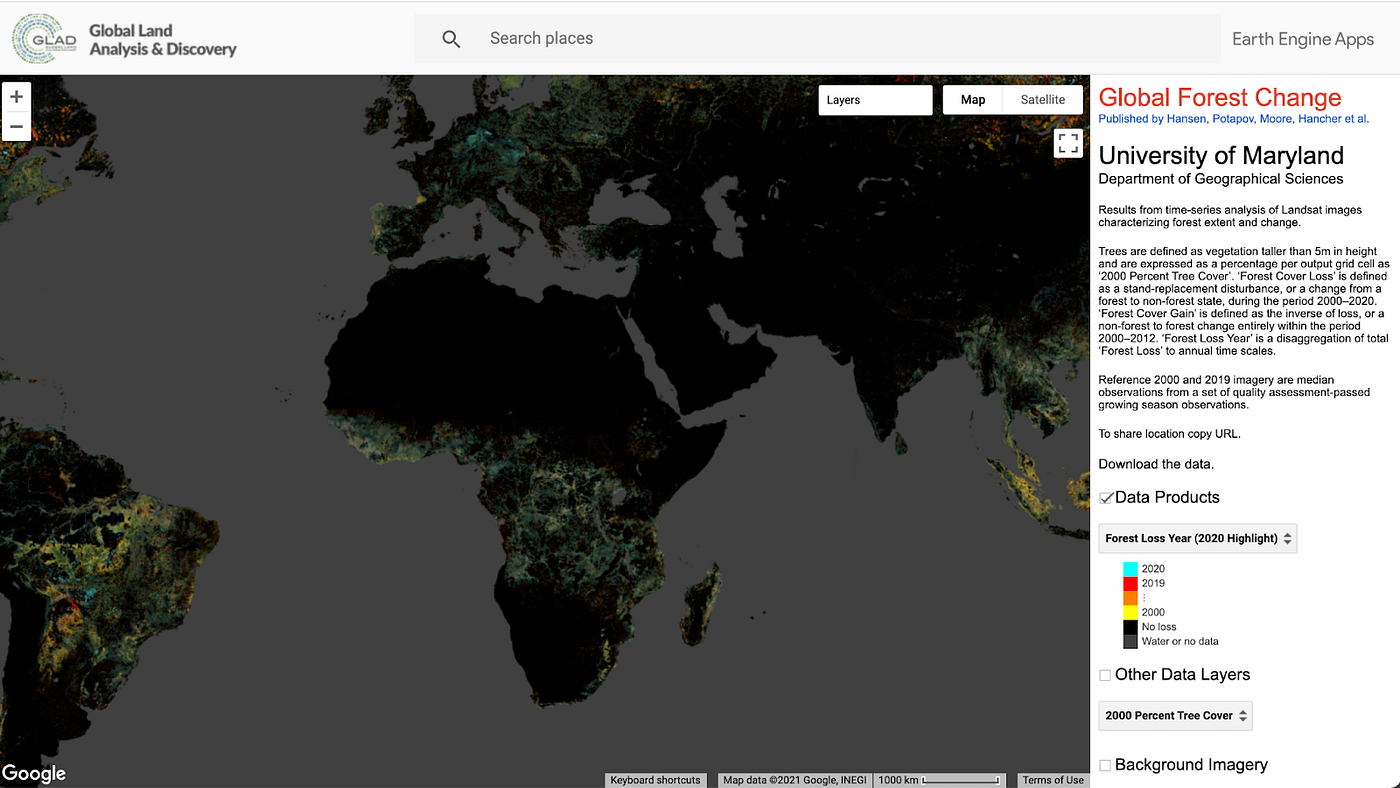Click the Google logo on map
The width and height of the screenshot is (1400, 788).
click(x=34, y=773)
